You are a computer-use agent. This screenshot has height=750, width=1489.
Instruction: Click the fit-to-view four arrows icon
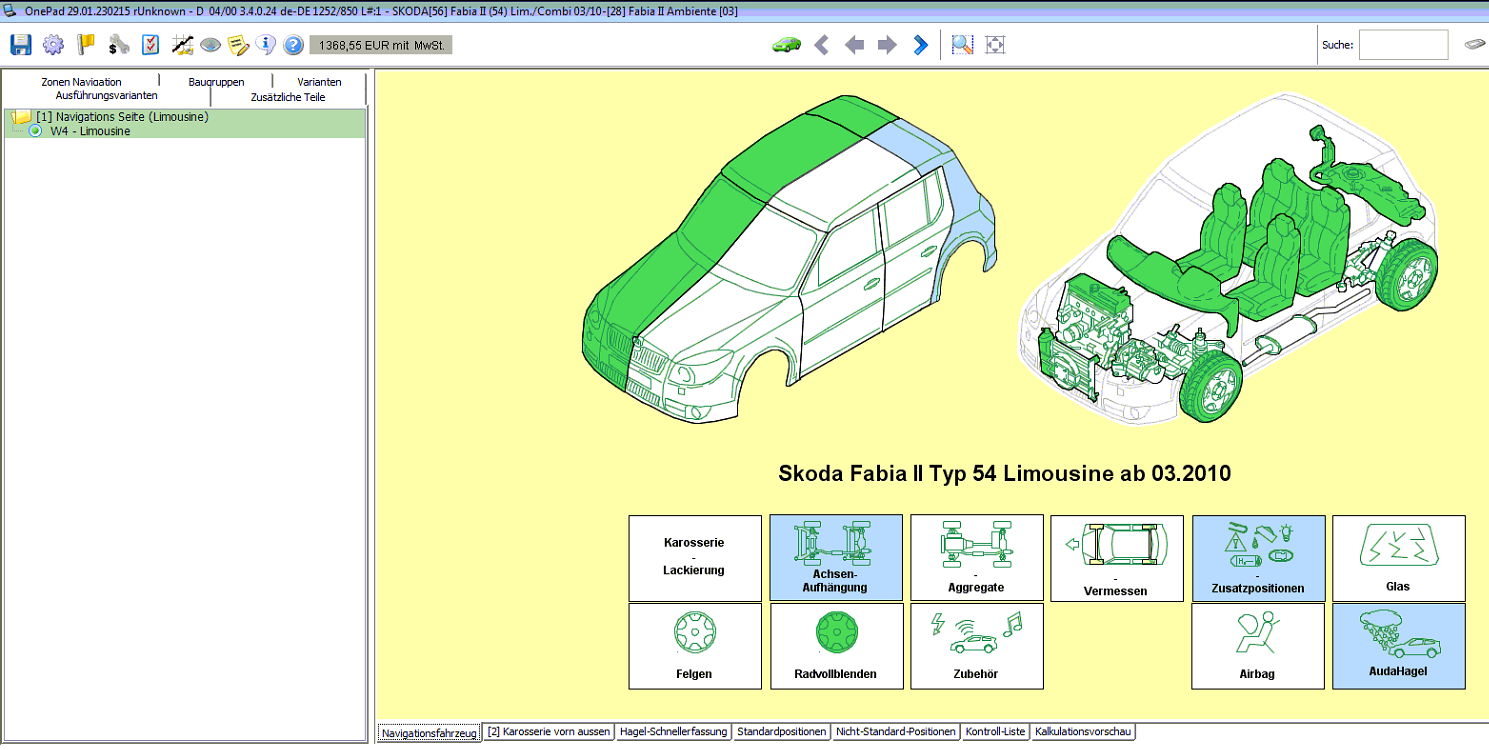coord(995,45)
